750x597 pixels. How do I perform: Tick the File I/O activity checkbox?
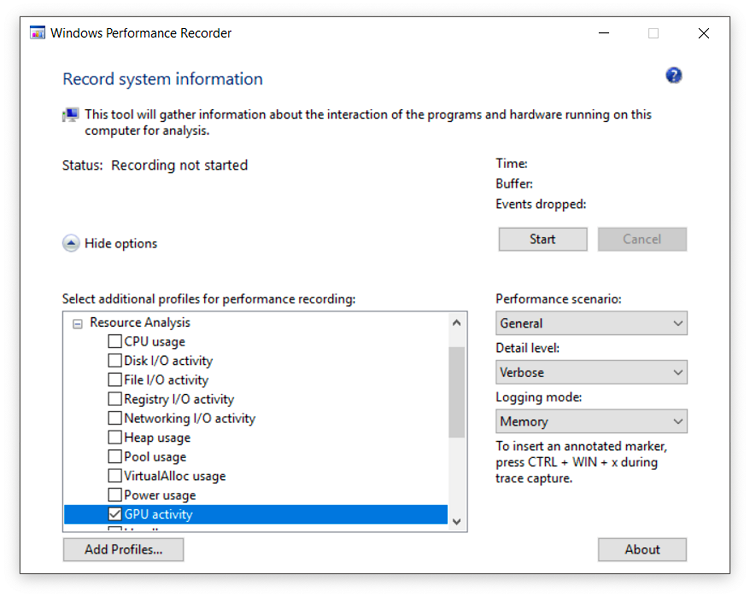(x=115, y=380)
